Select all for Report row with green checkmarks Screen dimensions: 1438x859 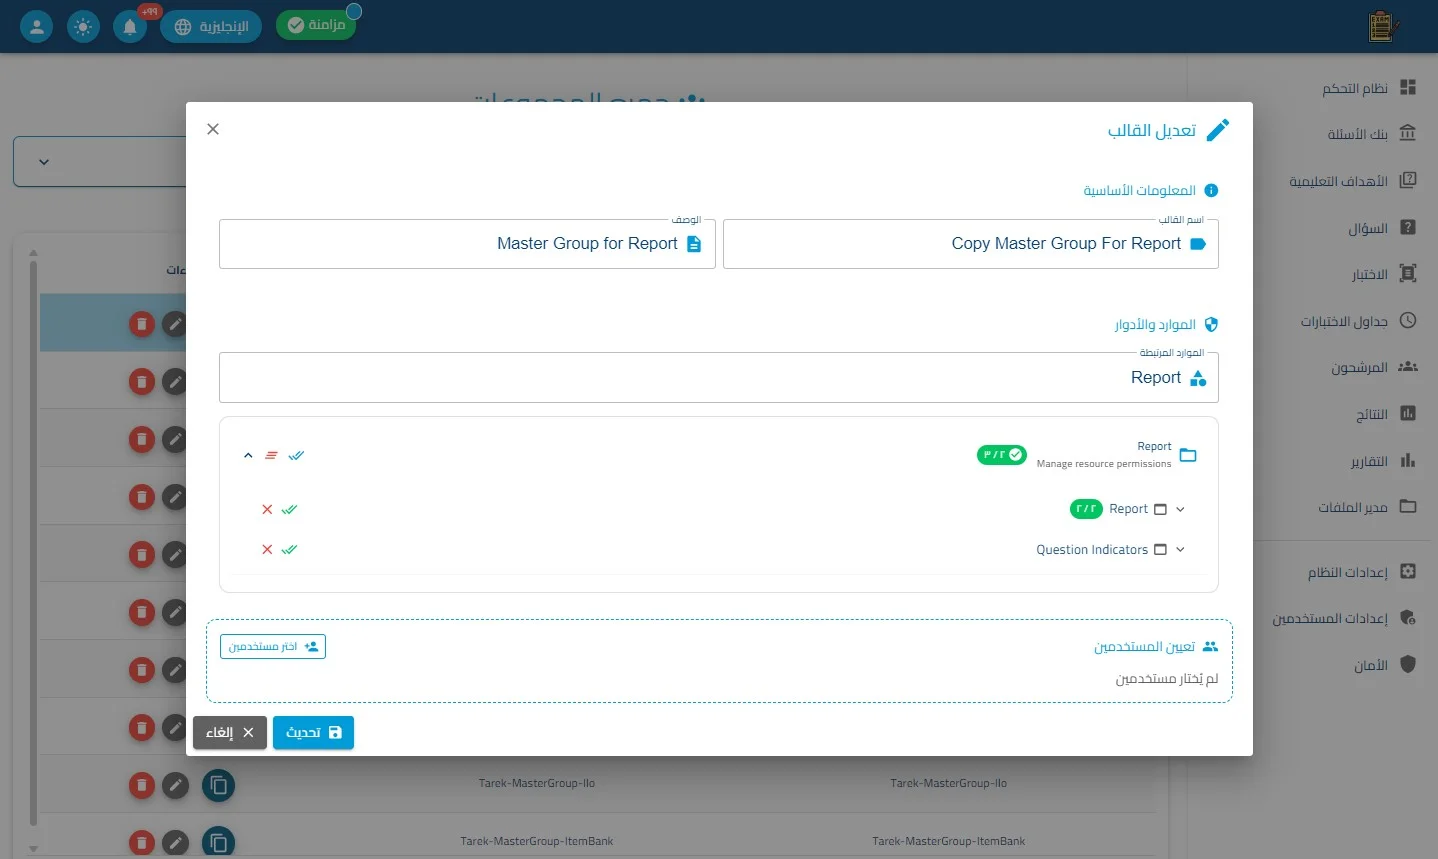point(290,509)
